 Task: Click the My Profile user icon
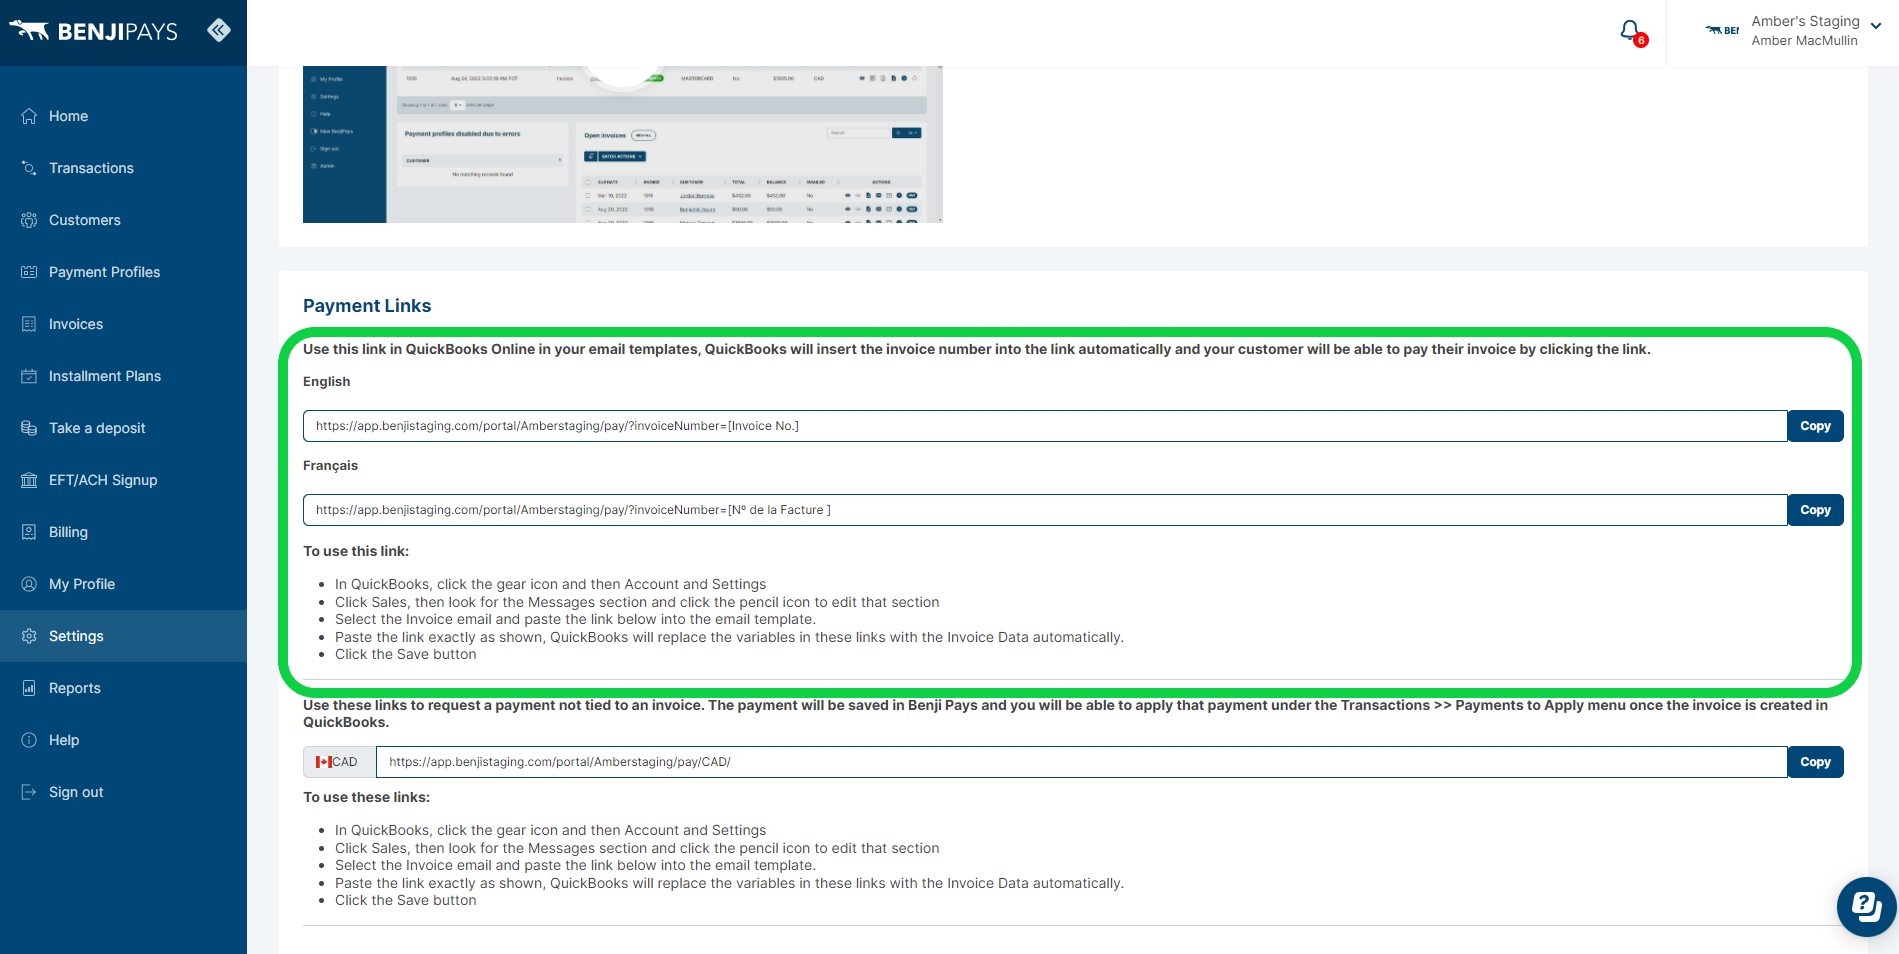click(29, 584)
